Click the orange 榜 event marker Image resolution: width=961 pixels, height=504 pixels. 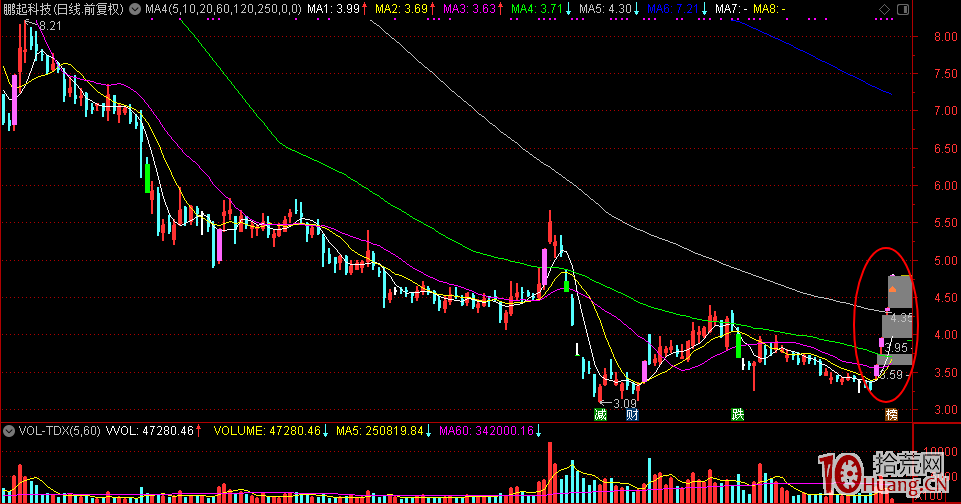click(892, 414)
